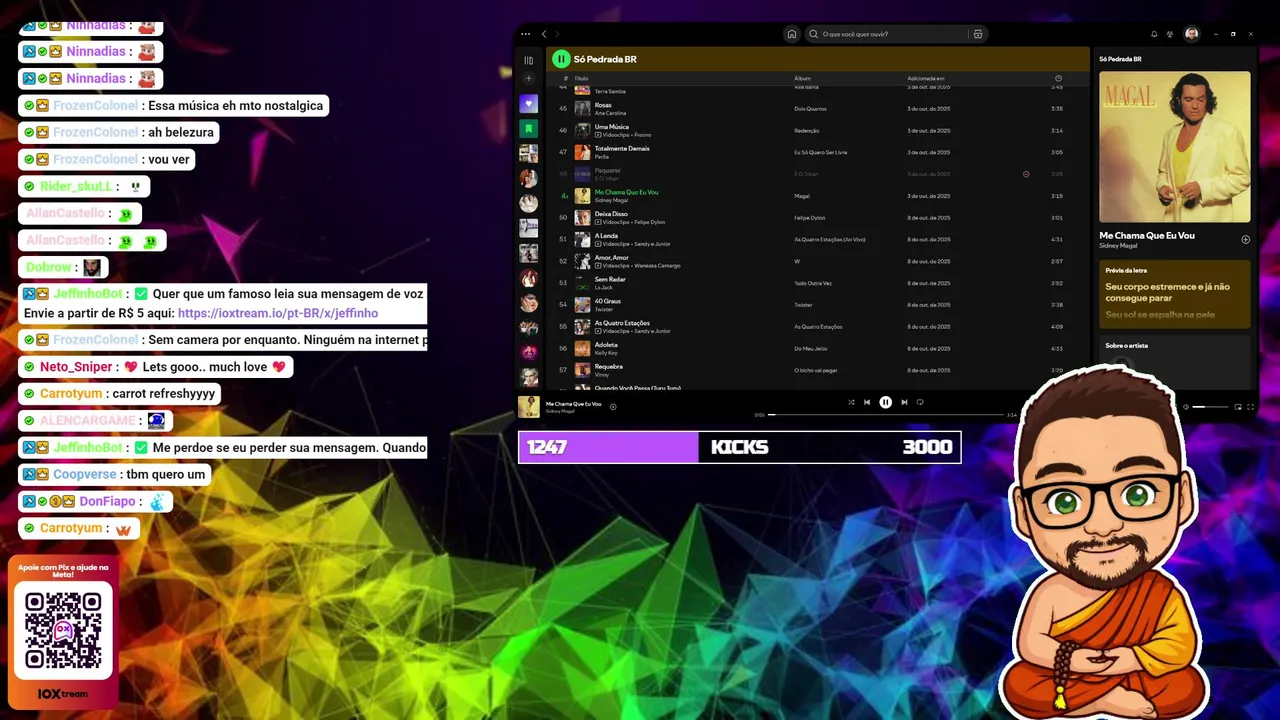Screen dimensions: 1280x720
Task: Skip to next track
Action: (x=904, y=402)
